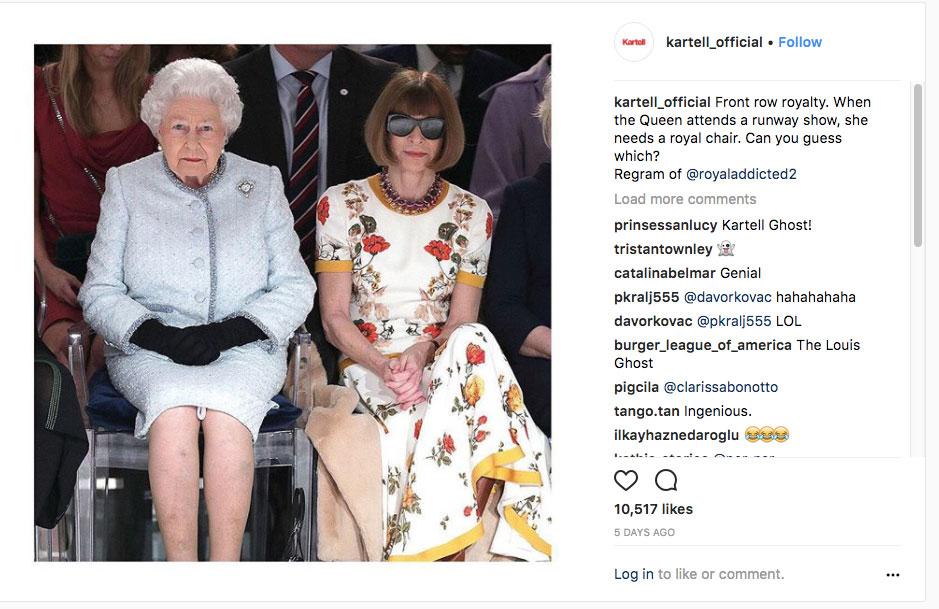The width and height of the screenshot is (939, 609).
Task: Open the @royaladdicted2 mention link
Action: pyautogui.click(x=741, y=174)
